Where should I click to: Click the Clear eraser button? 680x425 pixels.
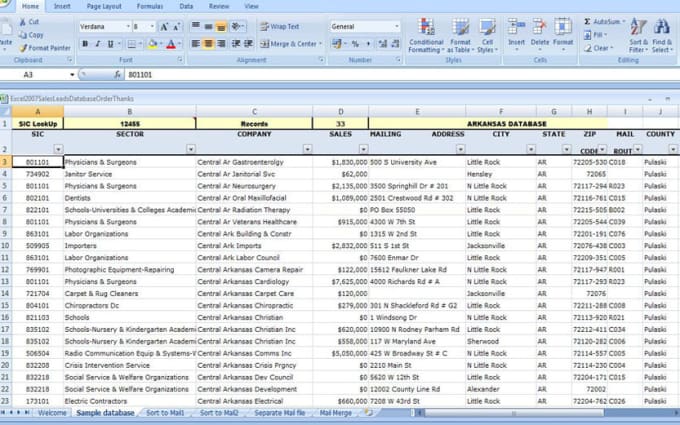(x=598, y=48)
